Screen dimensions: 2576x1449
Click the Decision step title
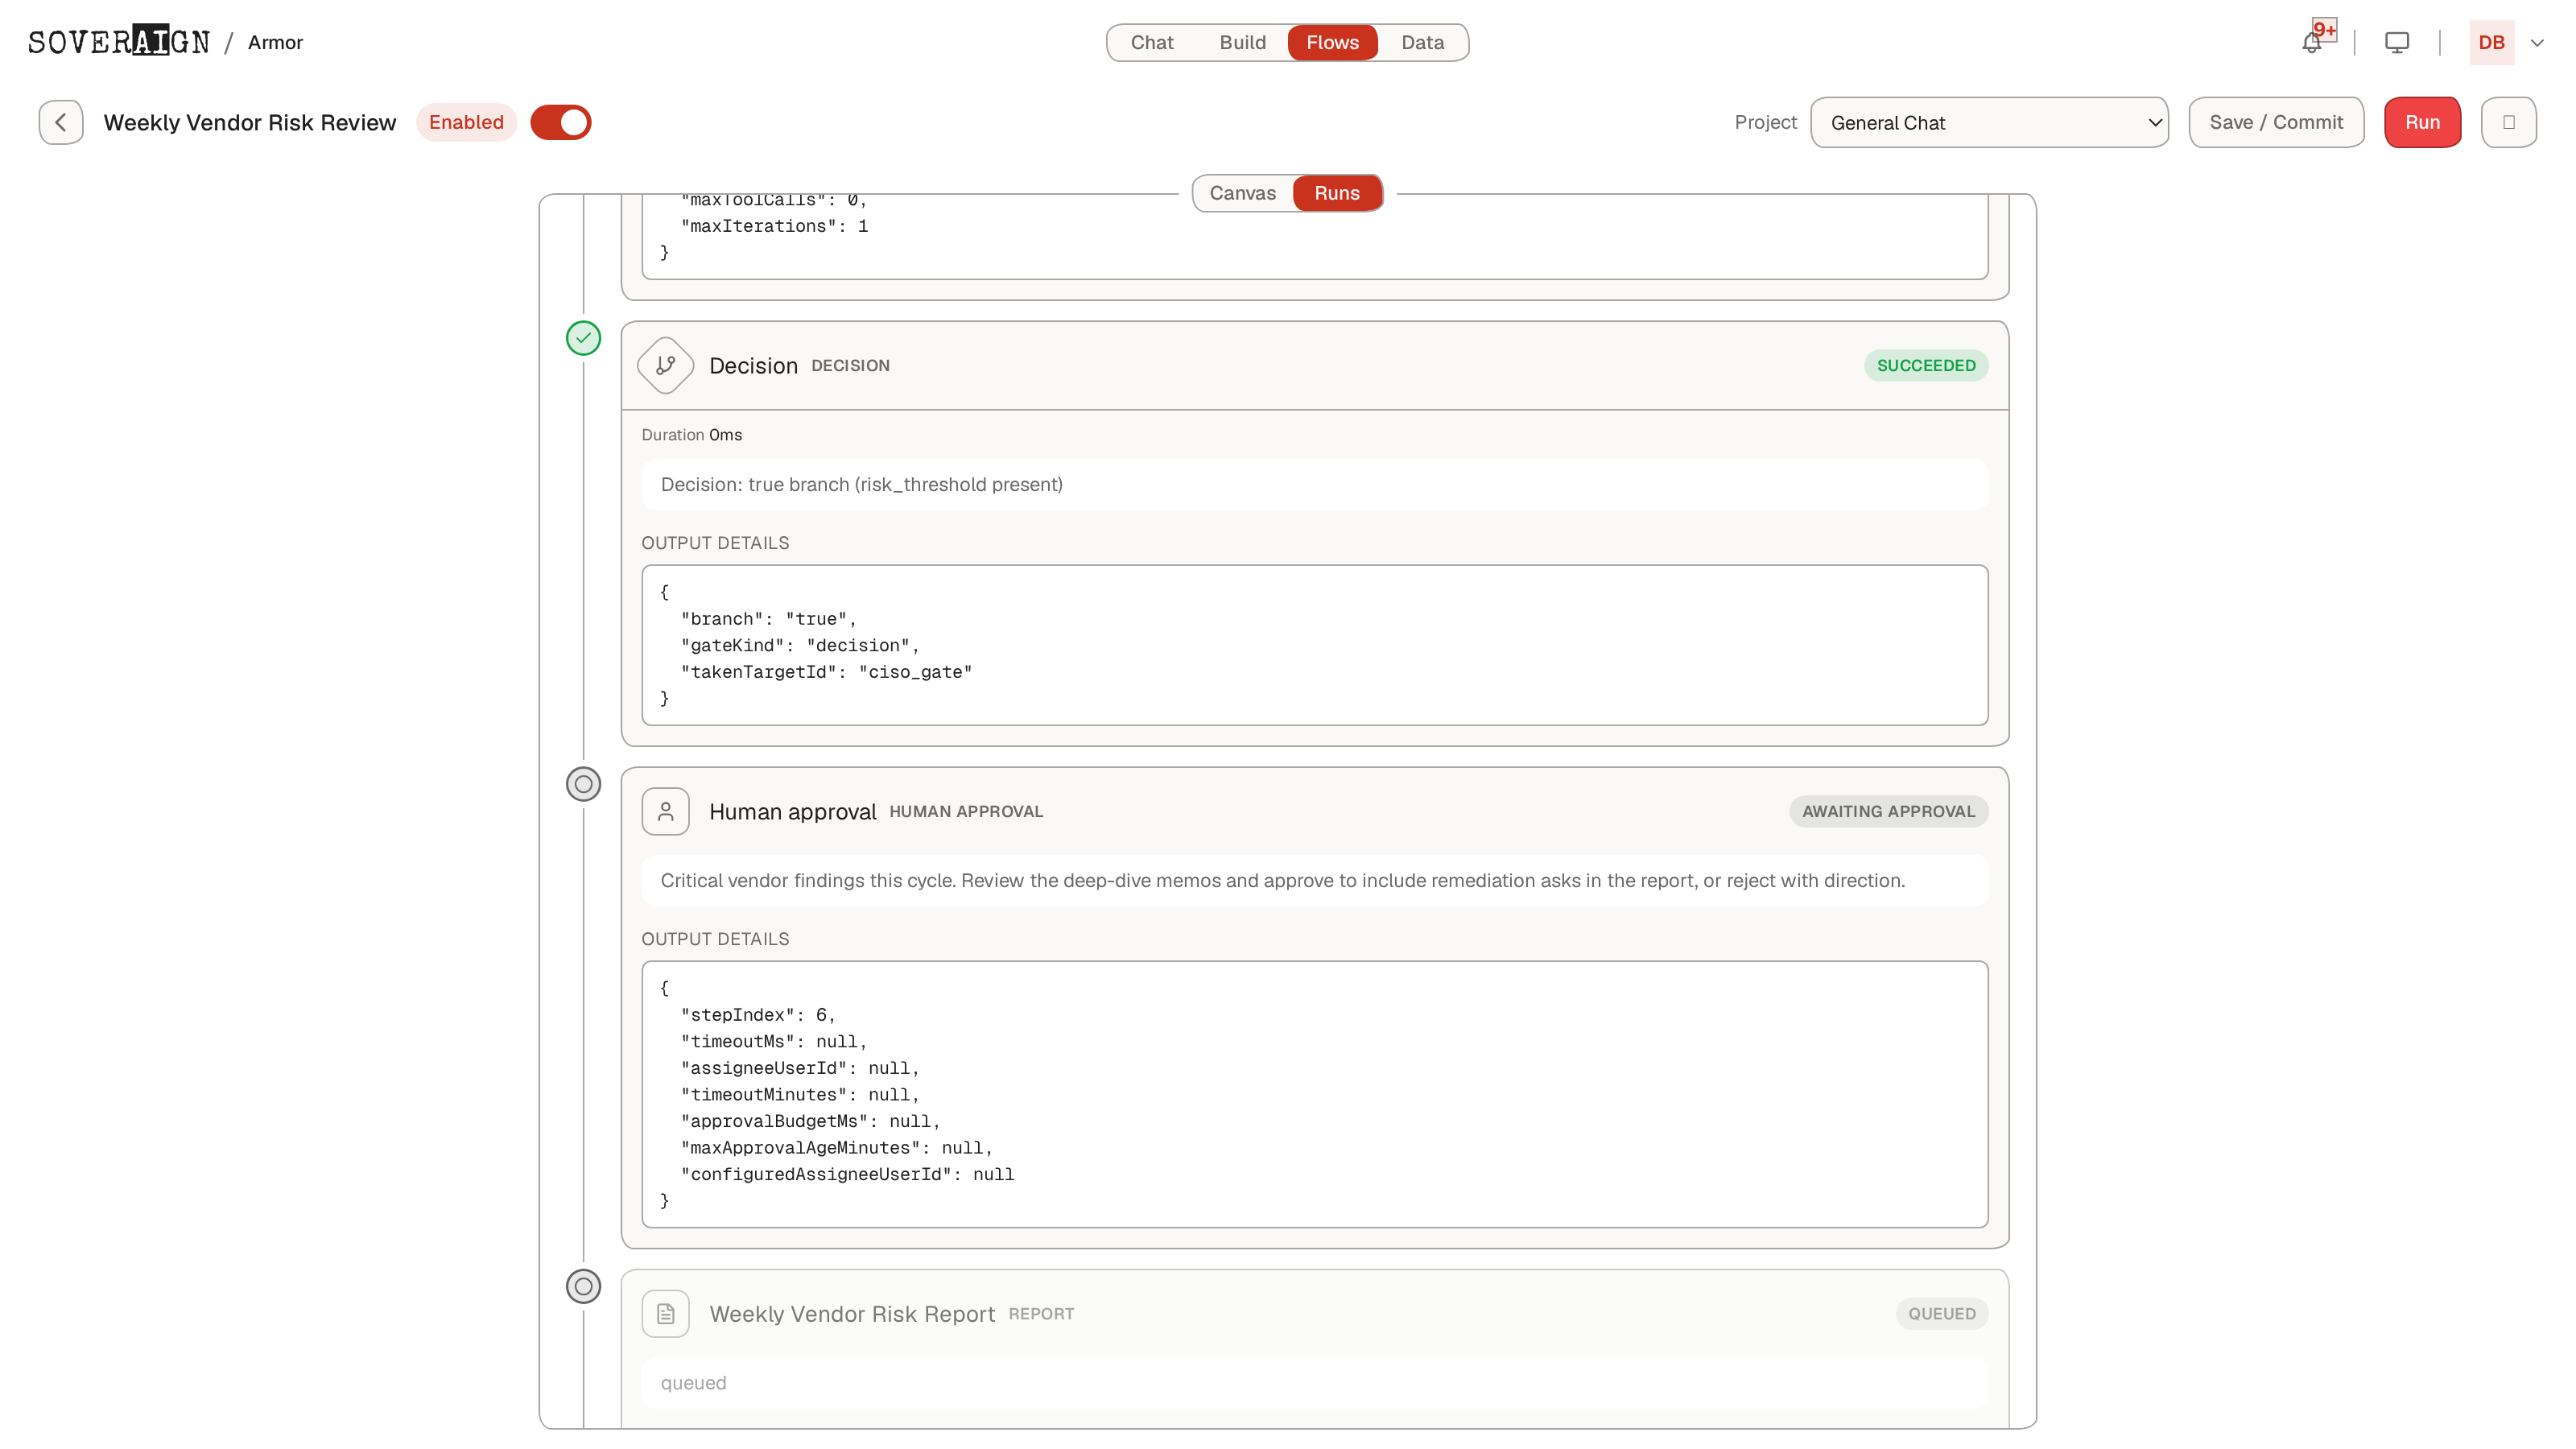753,366
